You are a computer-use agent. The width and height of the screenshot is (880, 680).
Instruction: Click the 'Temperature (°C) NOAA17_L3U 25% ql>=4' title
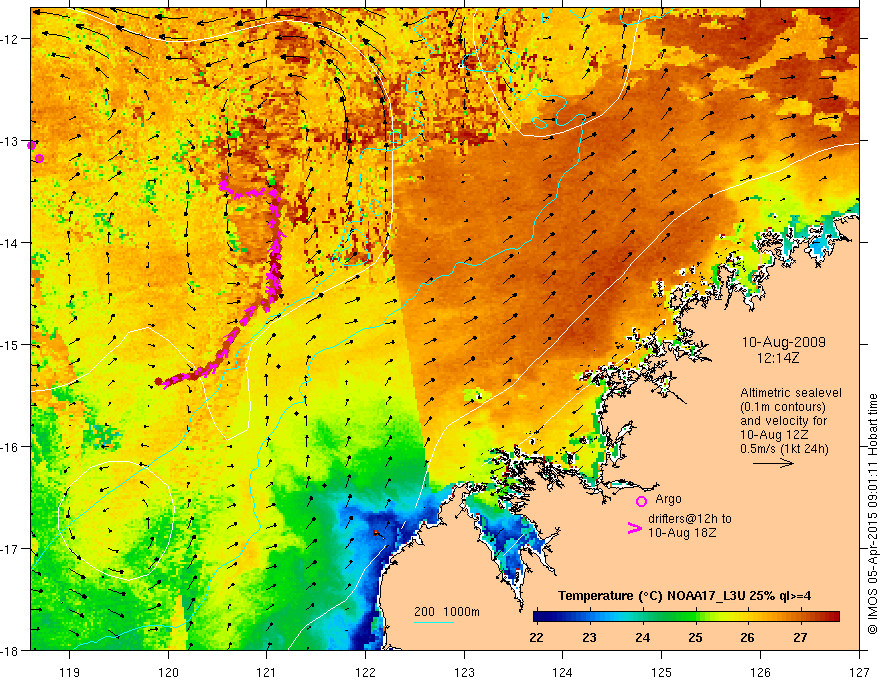(x=684, y=595)
